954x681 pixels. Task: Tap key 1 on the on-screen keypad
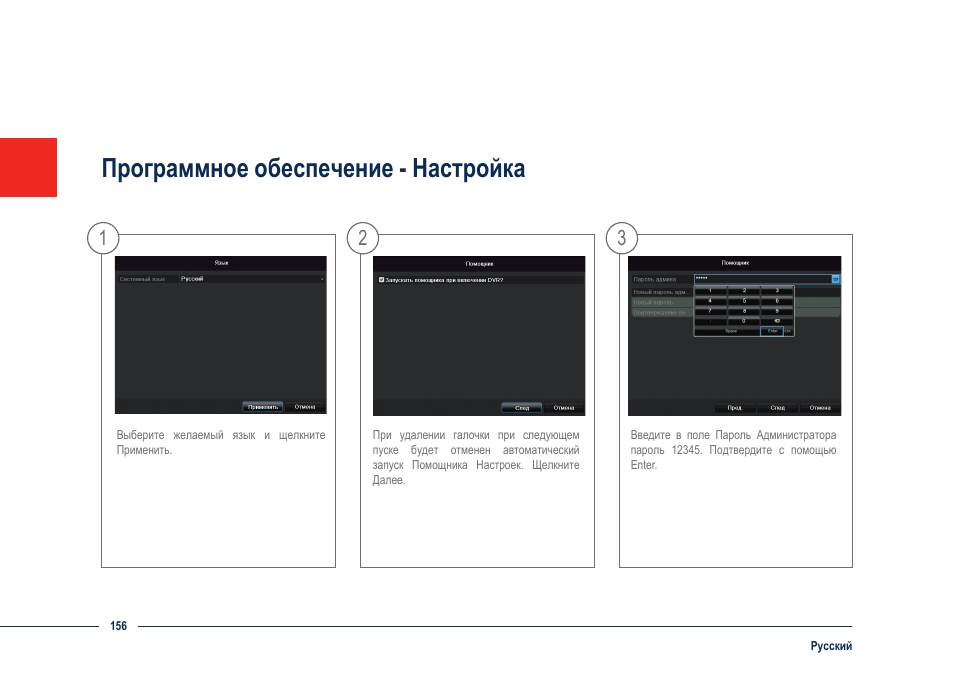pyautogui.click(x=710, y=291)
